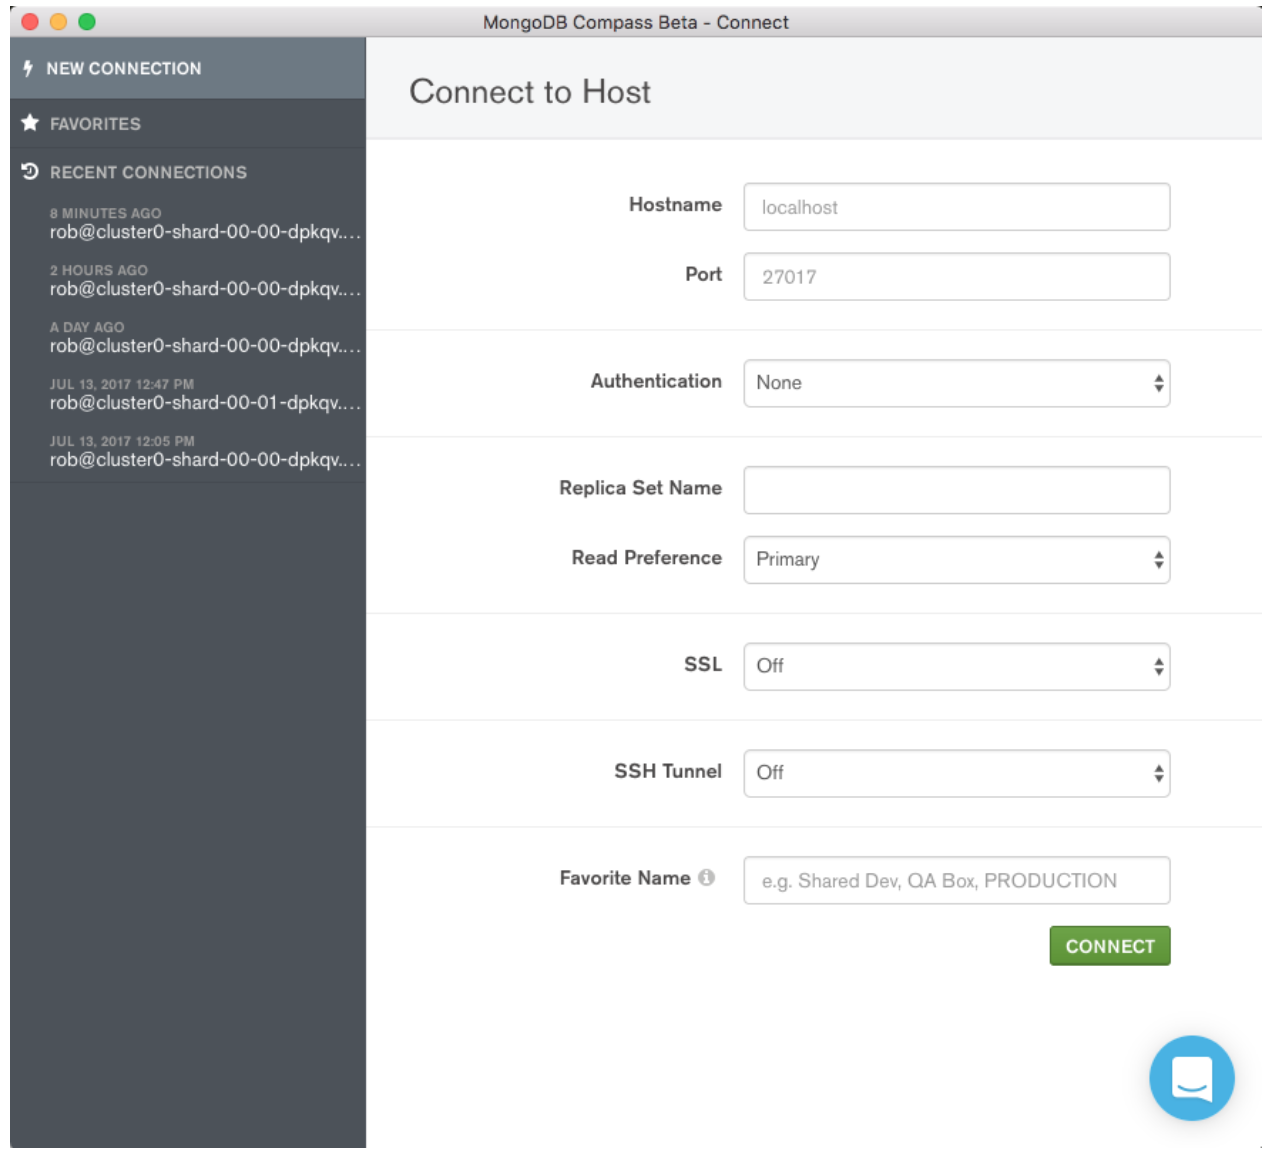The width and height of the screenshot is (1264, 1154).
Task: Click the Favorite Name info icon
Action: [x=707, y=877]
